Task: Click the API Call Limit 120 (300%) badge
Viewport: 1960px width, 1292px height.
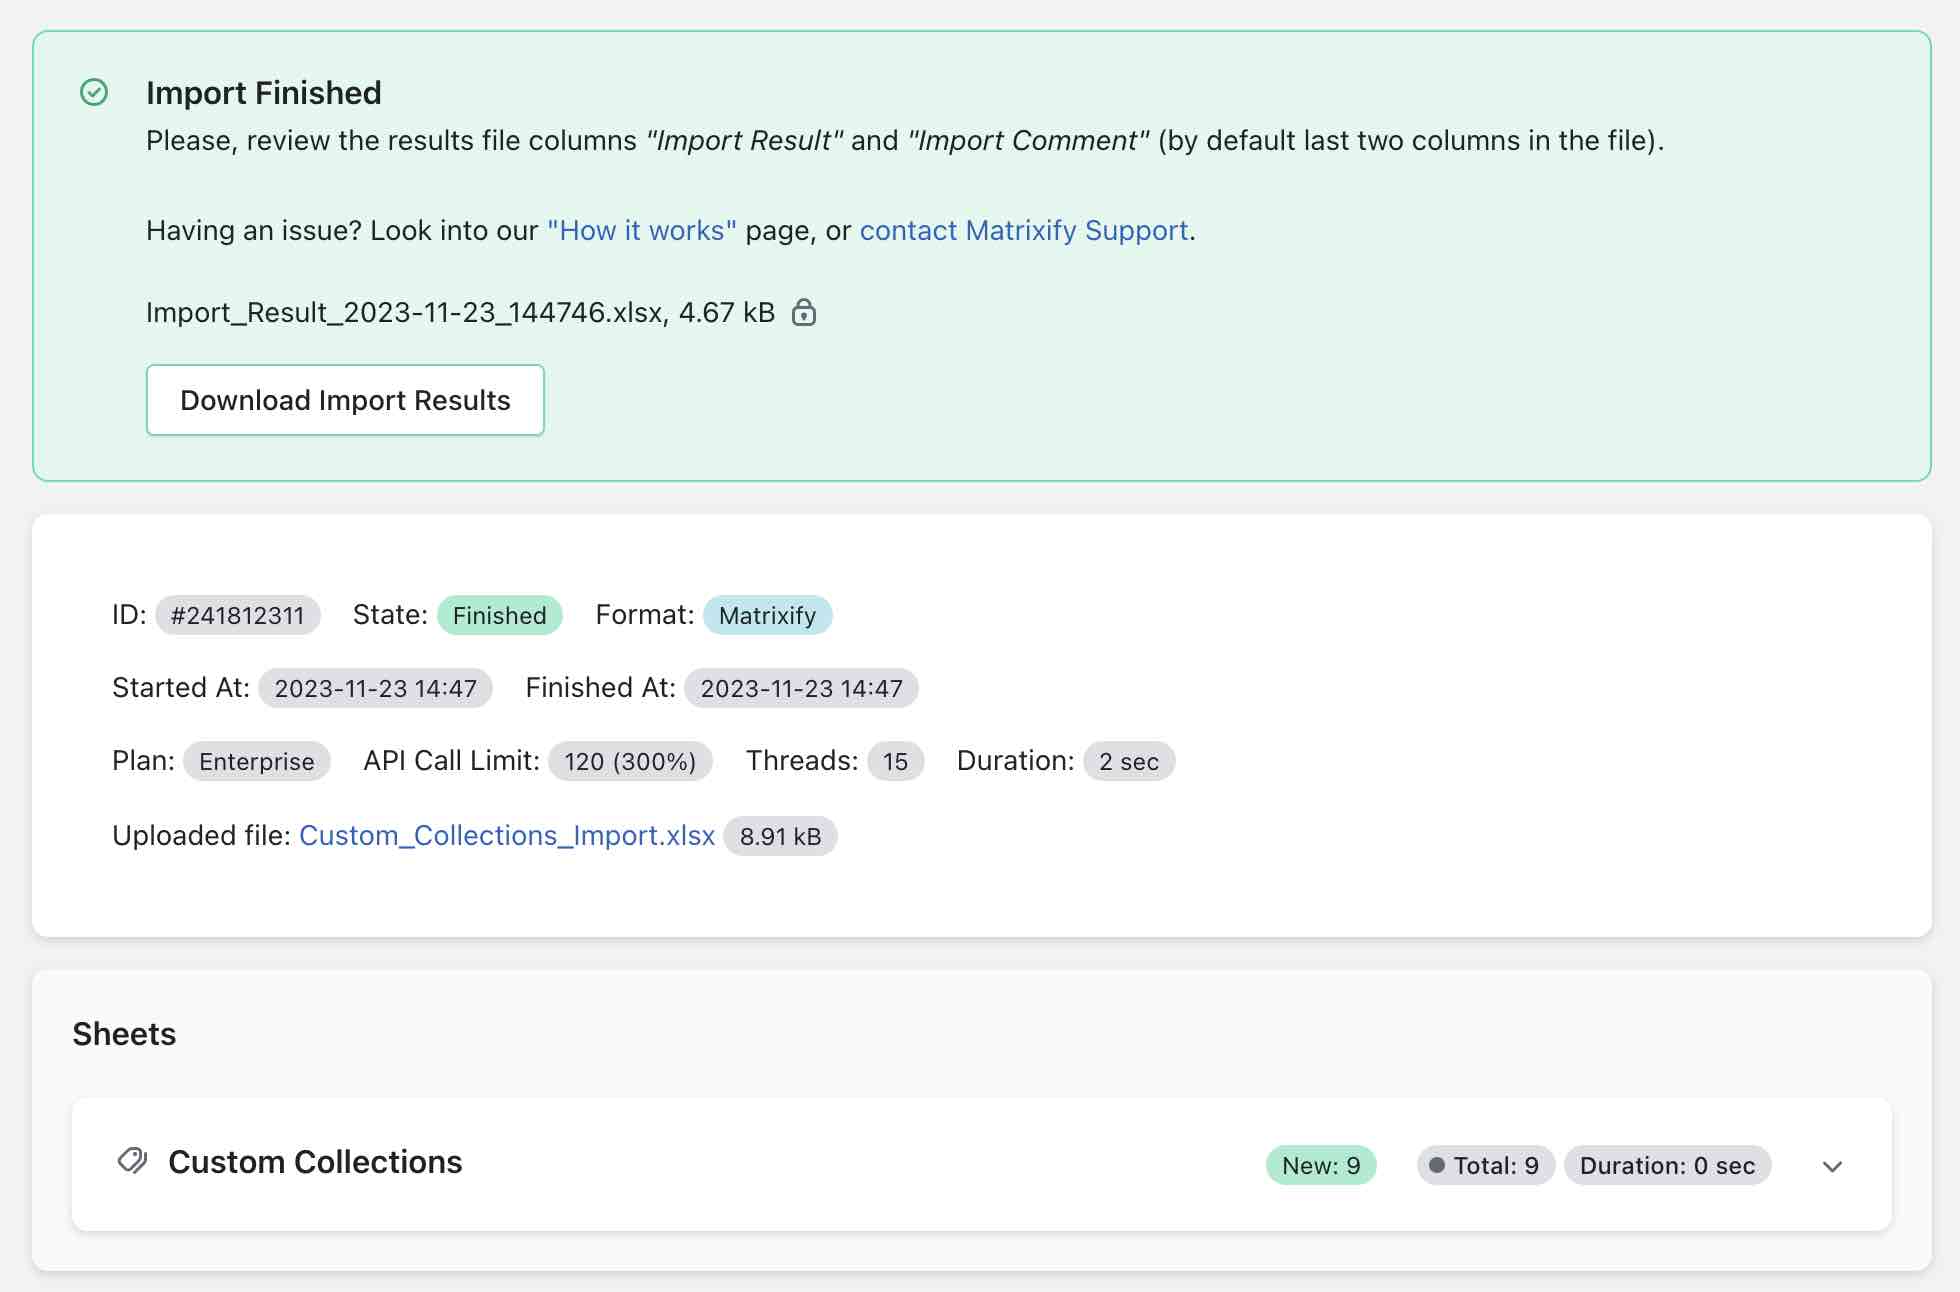Action: 629,761
